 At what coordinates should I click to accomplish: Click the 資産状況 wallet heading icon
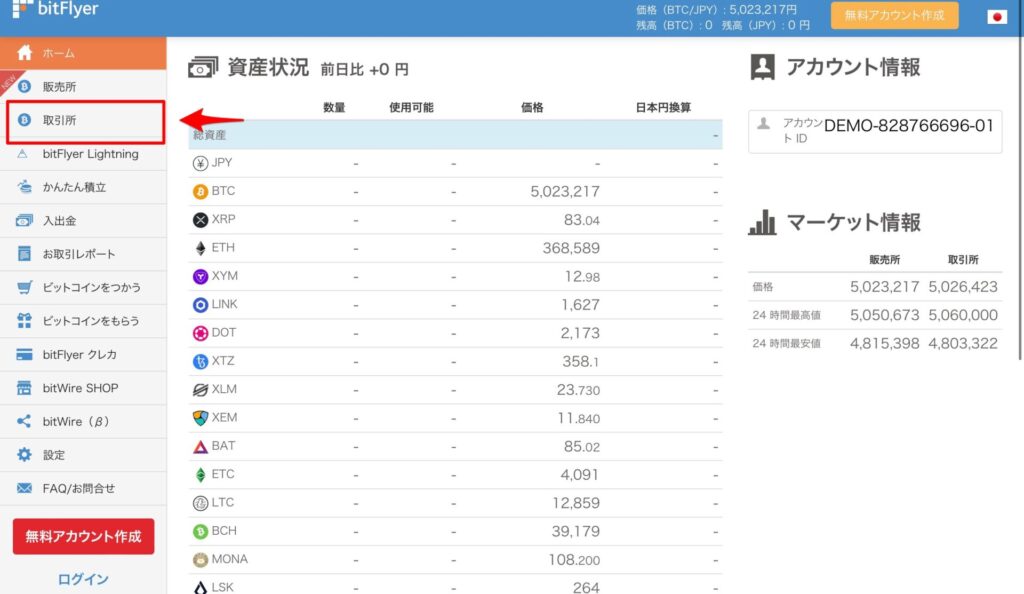tap(202, 67)
